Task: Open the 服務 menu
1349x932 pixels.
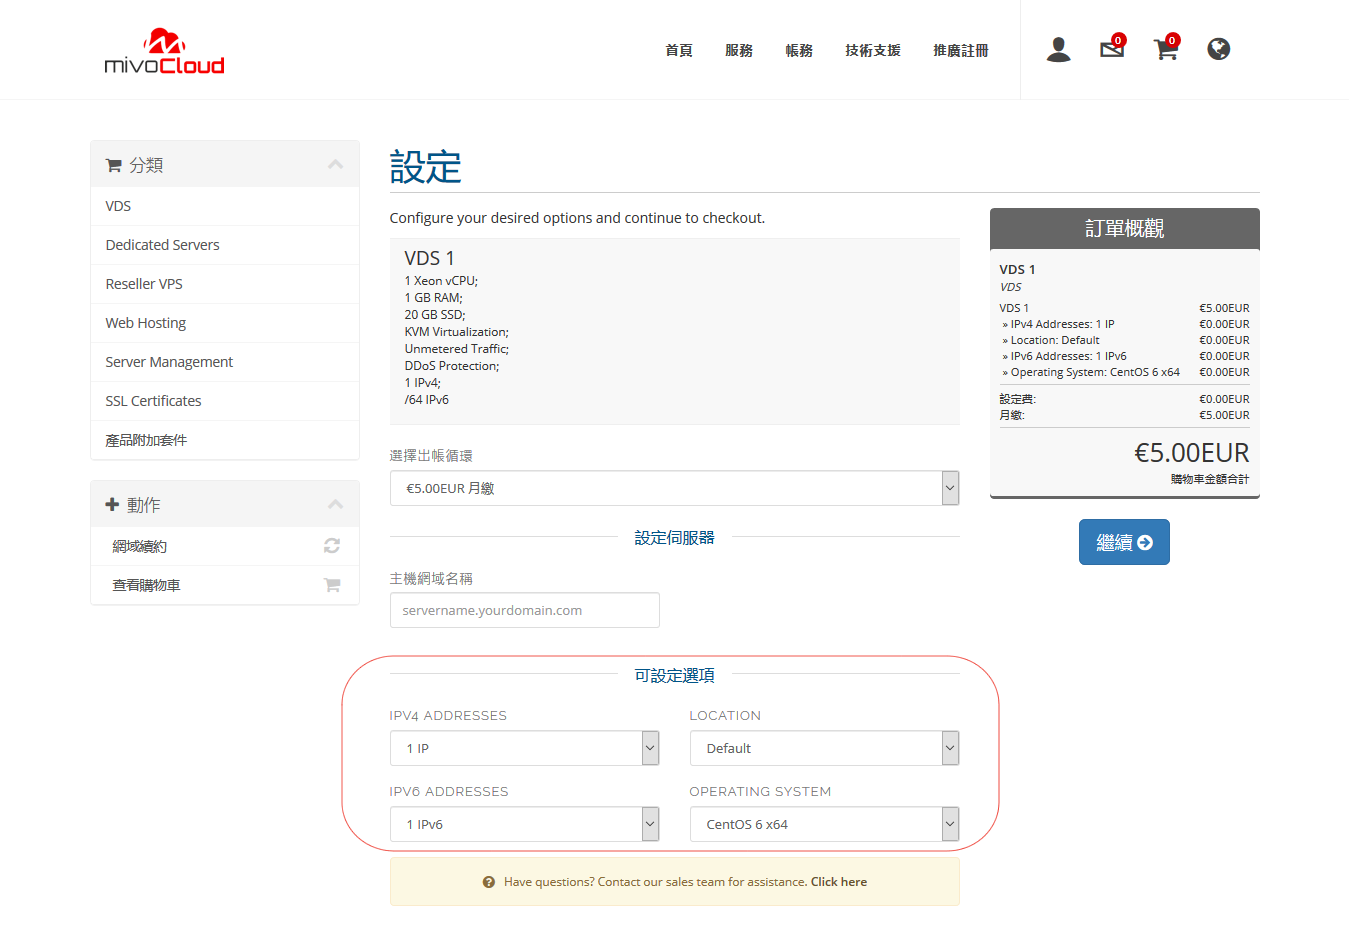Action: coord(739,50)
